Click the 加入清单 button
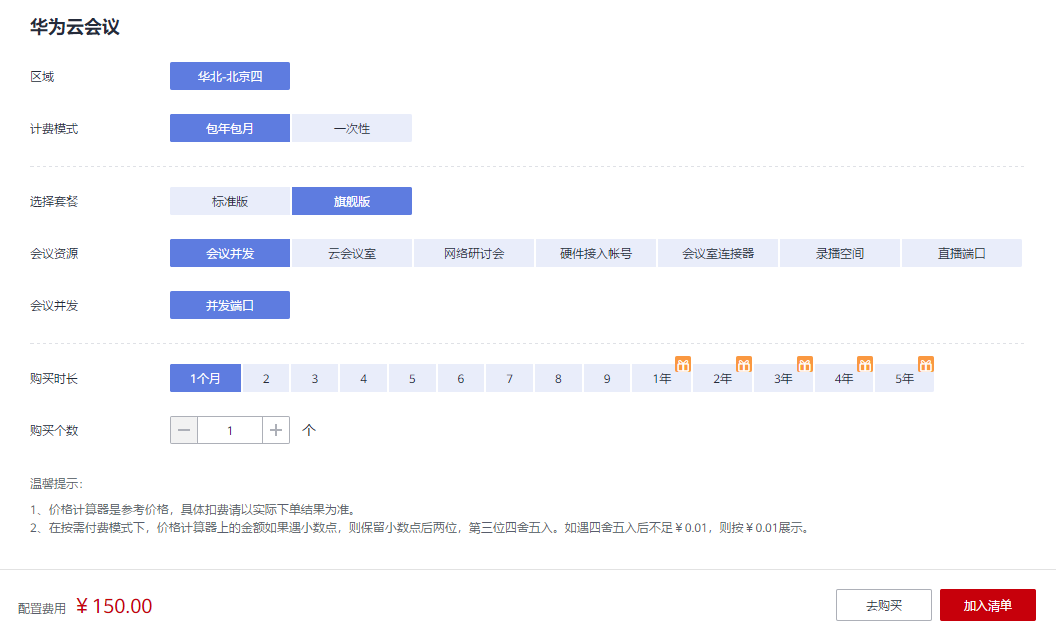Screen dimensions: 1056x633 click(987, 605)
